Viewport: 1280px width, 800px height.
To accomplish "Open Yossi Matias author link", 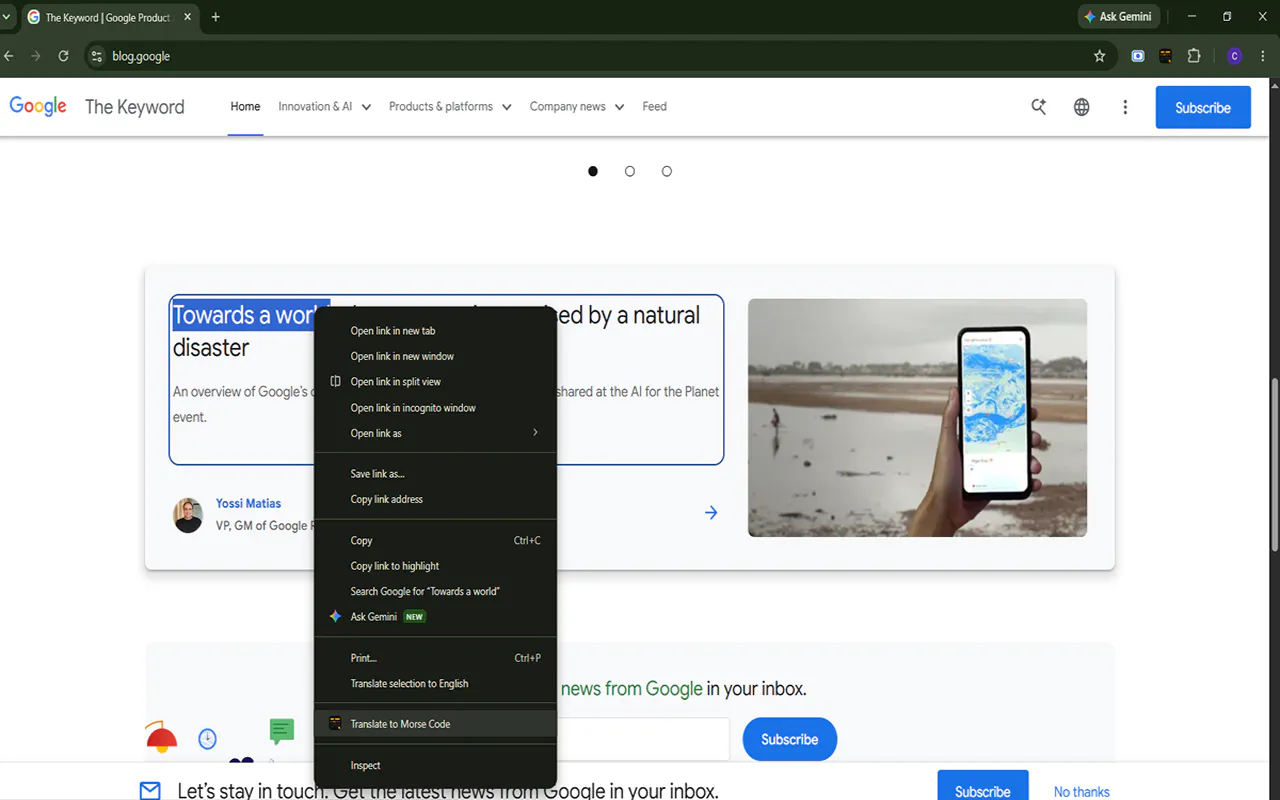I will click(248, 503).
